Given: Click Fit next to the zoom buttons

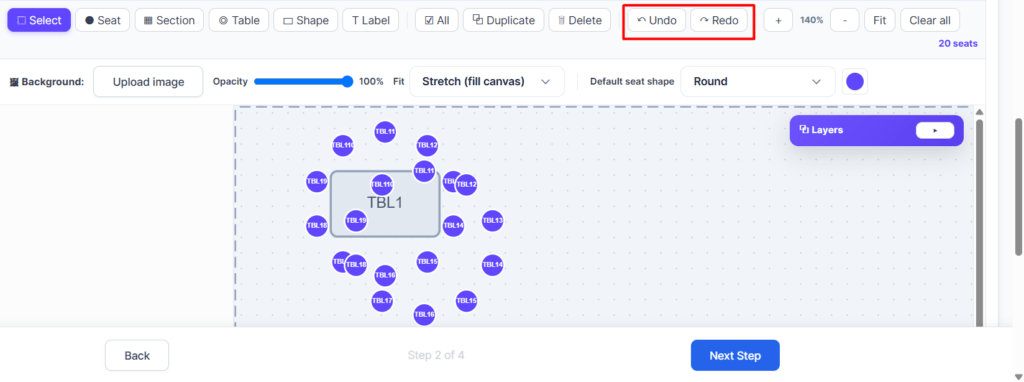Looking at the screenshot, I should [880, 20].
